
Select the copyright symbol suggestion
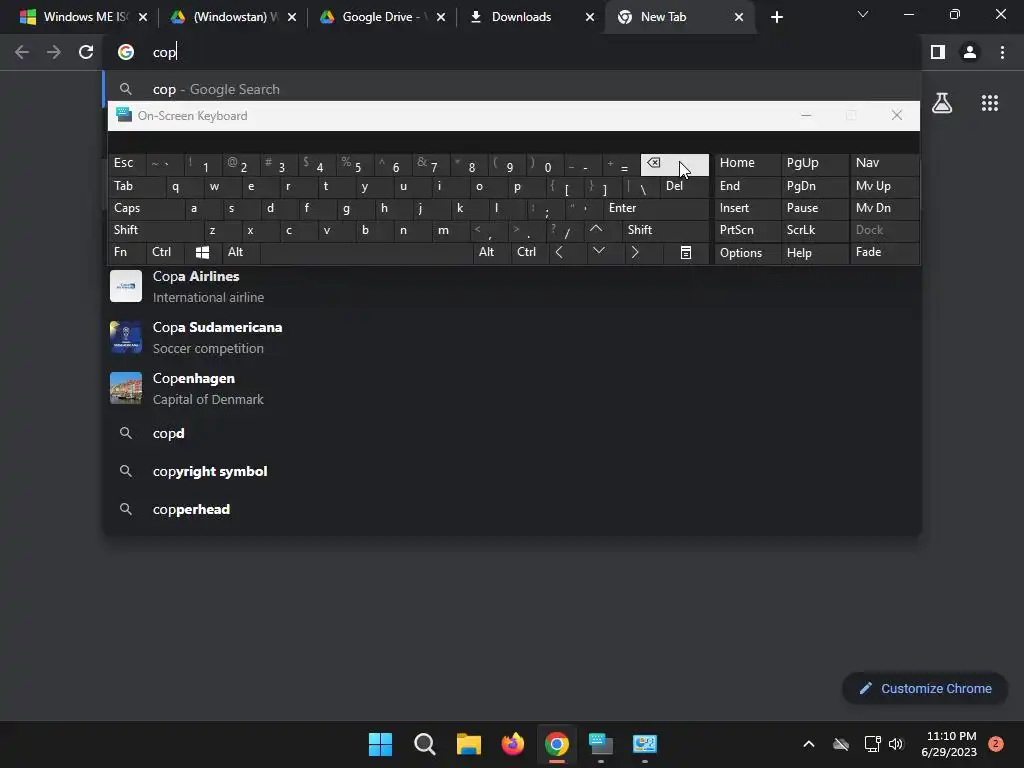(513, 472)
